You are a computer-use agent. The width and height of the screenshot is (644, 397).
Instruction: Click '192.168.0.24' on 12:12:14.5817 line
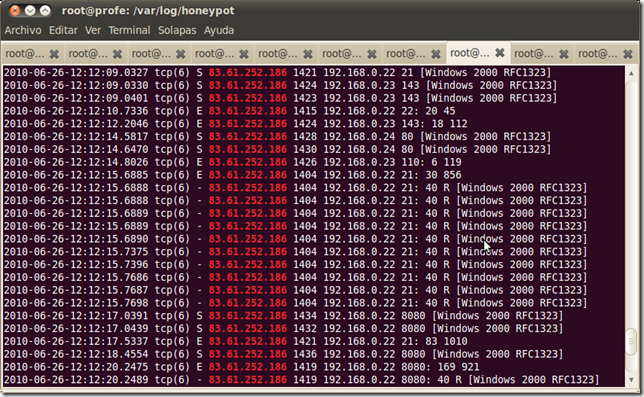pos(359,136)
